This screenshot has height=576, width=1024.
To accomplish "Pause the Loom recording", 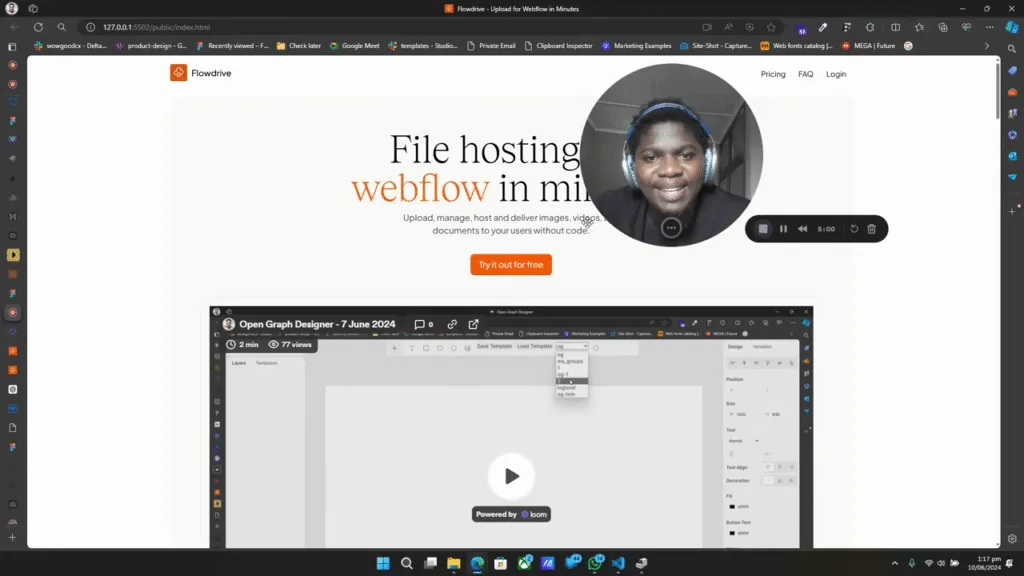I will click(x=783, y=229).
